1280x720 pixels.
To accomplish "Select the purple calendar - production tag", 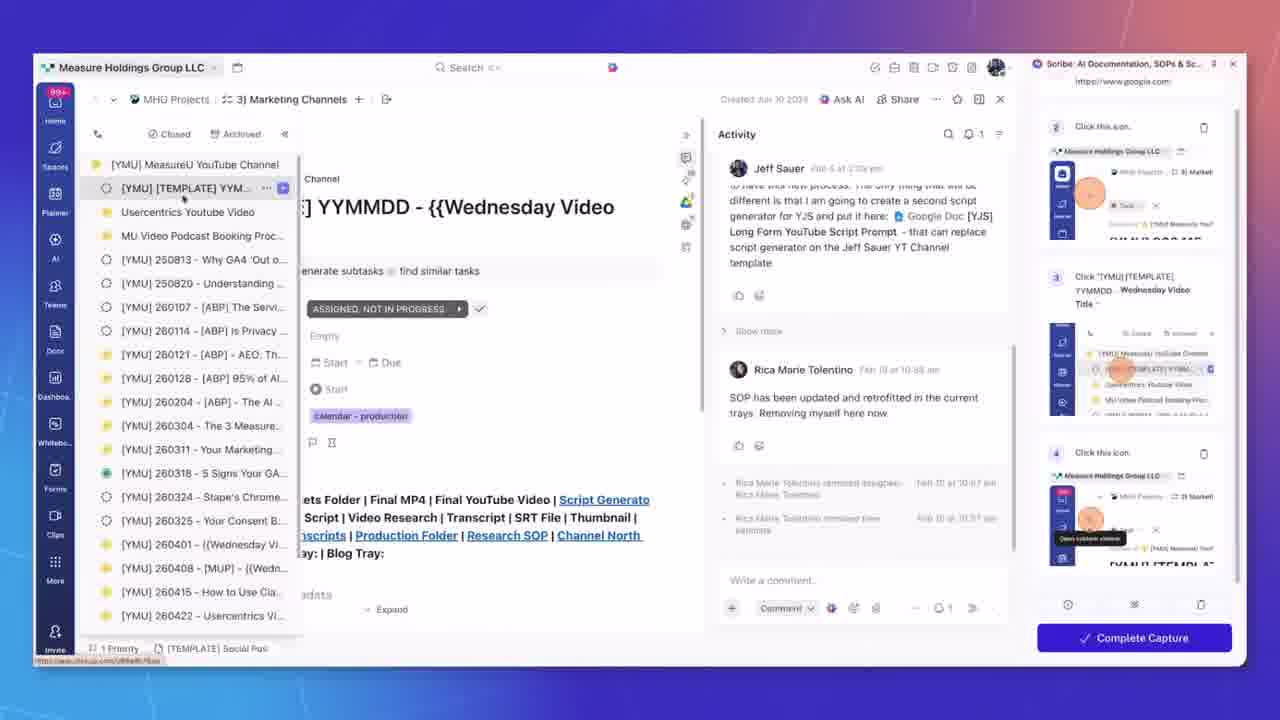I will click(360, 415).
